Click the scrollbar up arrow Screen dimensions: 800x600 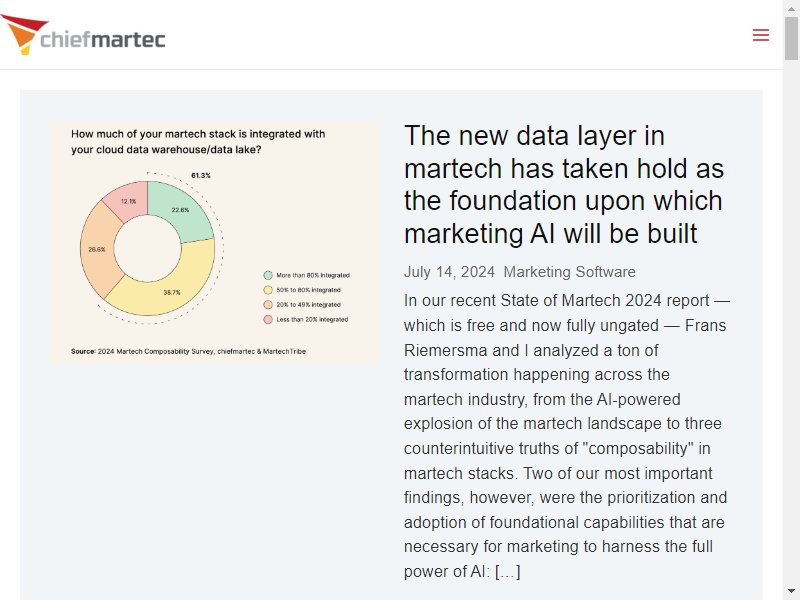pos(791,8)
